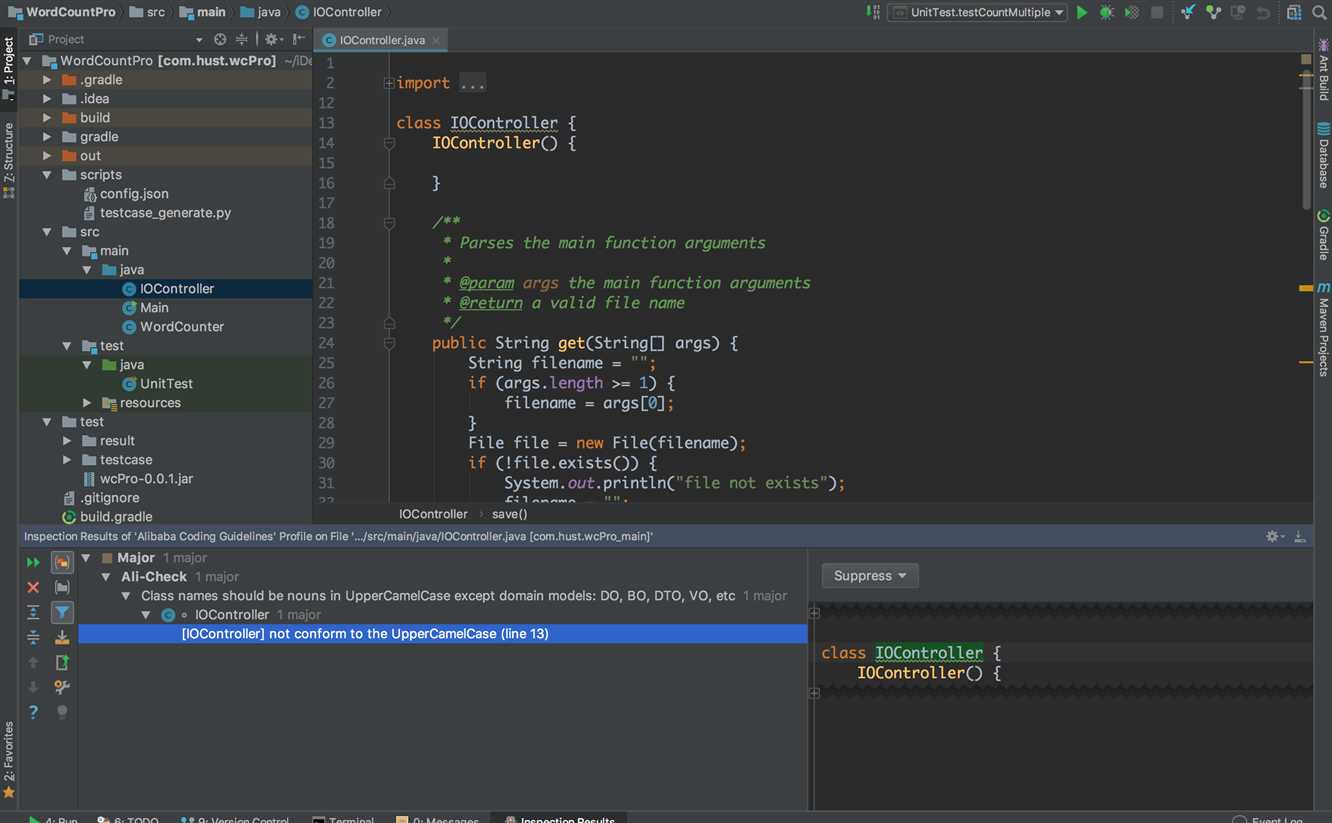Image resolution: width=1332 pixels, height=823 pixels.
Task: Collapse the Major severity node
Action: [86, 558]
